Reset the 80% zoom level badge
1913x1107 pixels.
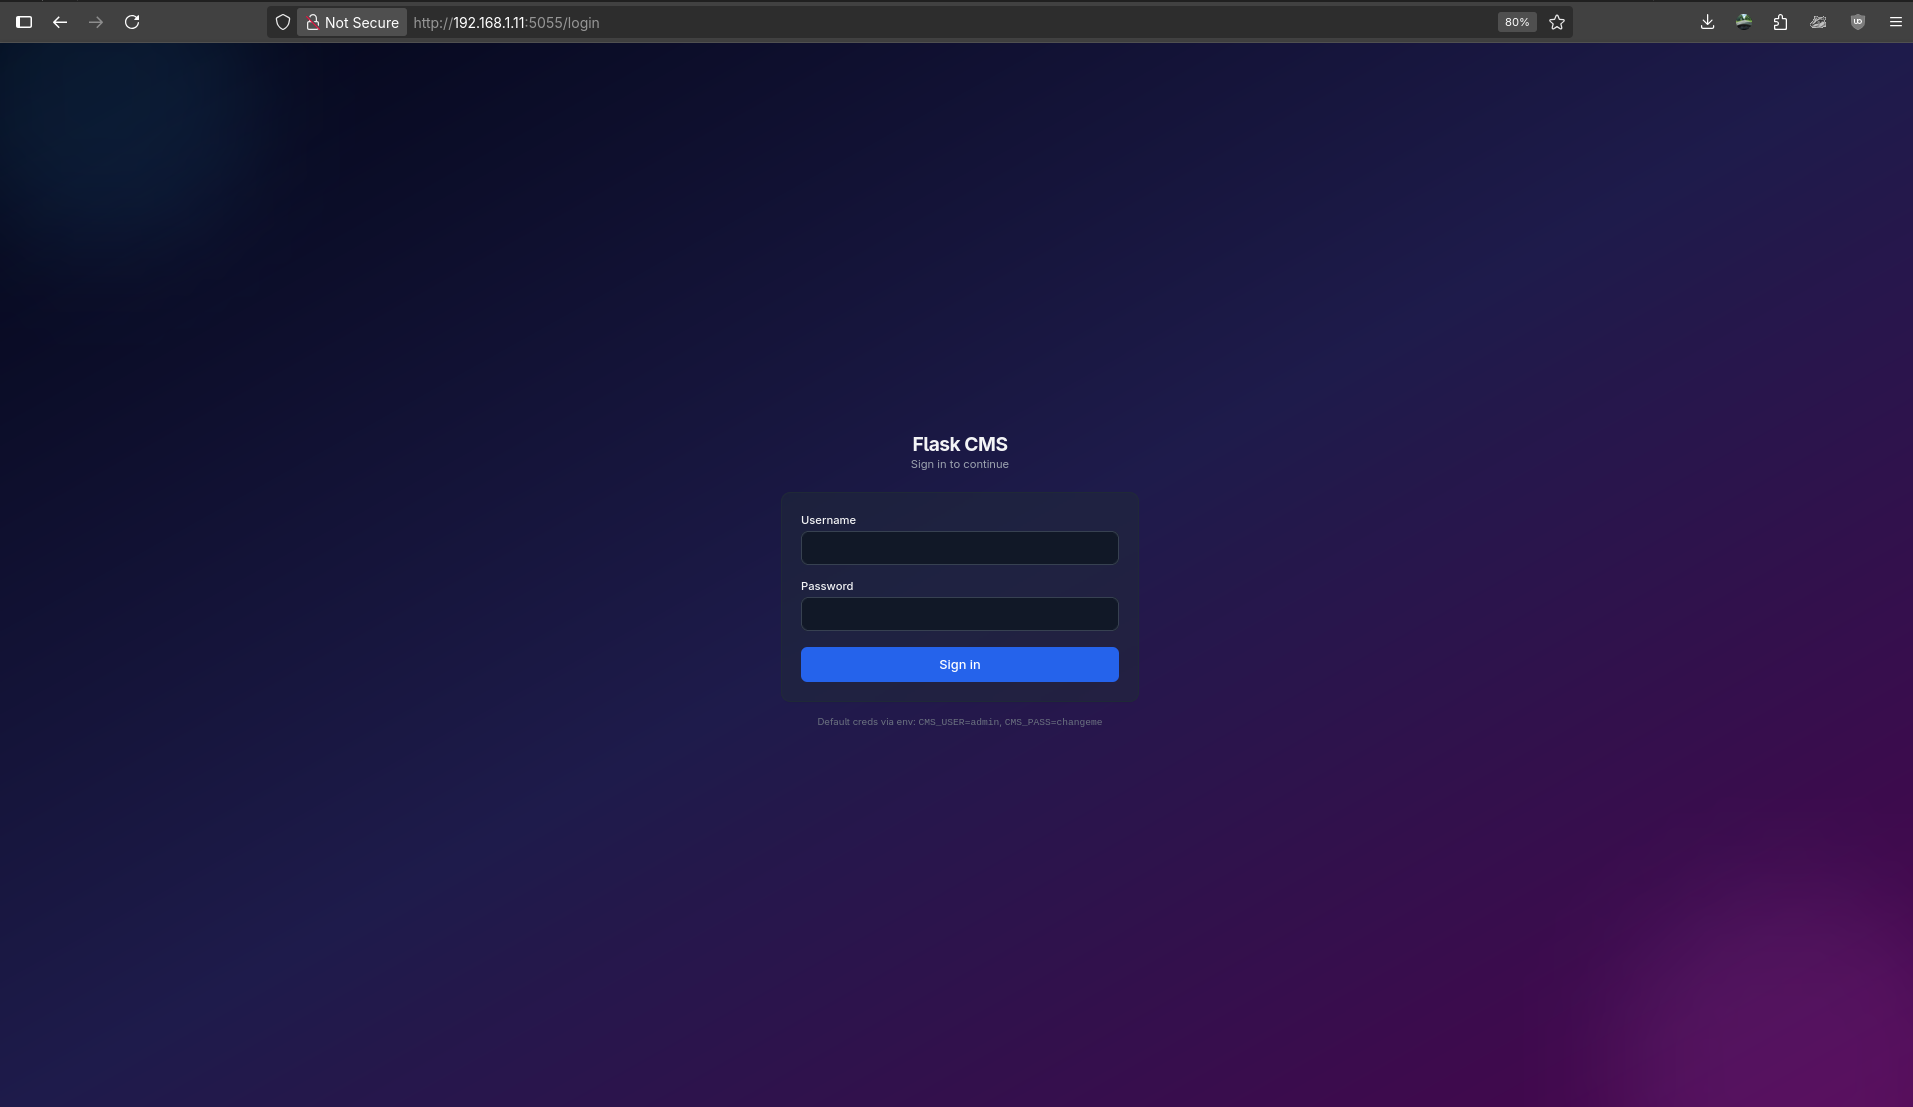click(1516, 22)
